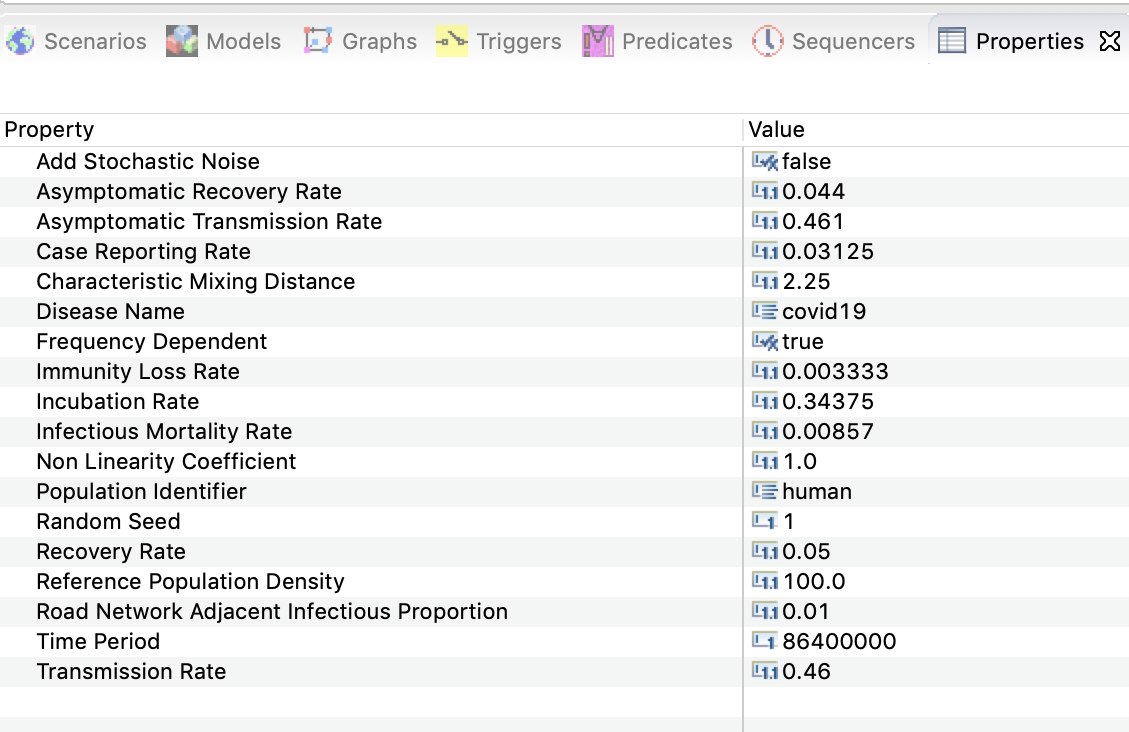This screenshot has height=732, width=1129.
Task: Switch to the Models tab
Action: (223, 41)
